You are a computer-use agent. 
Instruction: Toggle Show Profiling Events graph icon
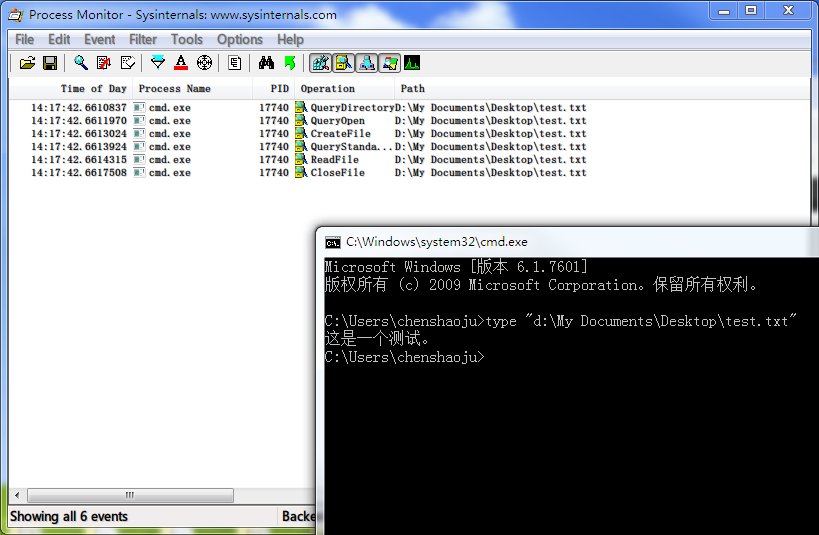pos(412,63)
